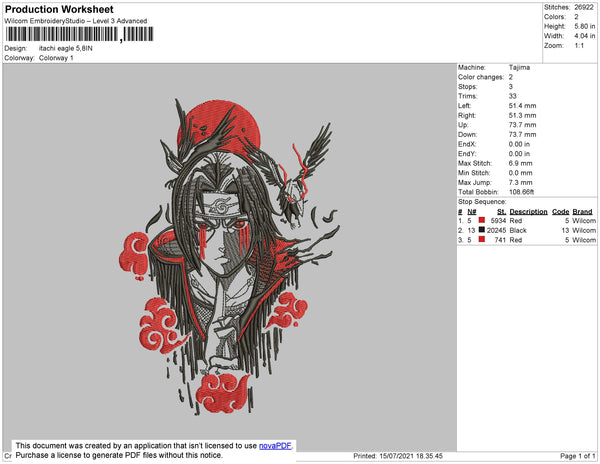600x464 pixels.
Task: Select the Width value 4.04 in
Action: 584,36
